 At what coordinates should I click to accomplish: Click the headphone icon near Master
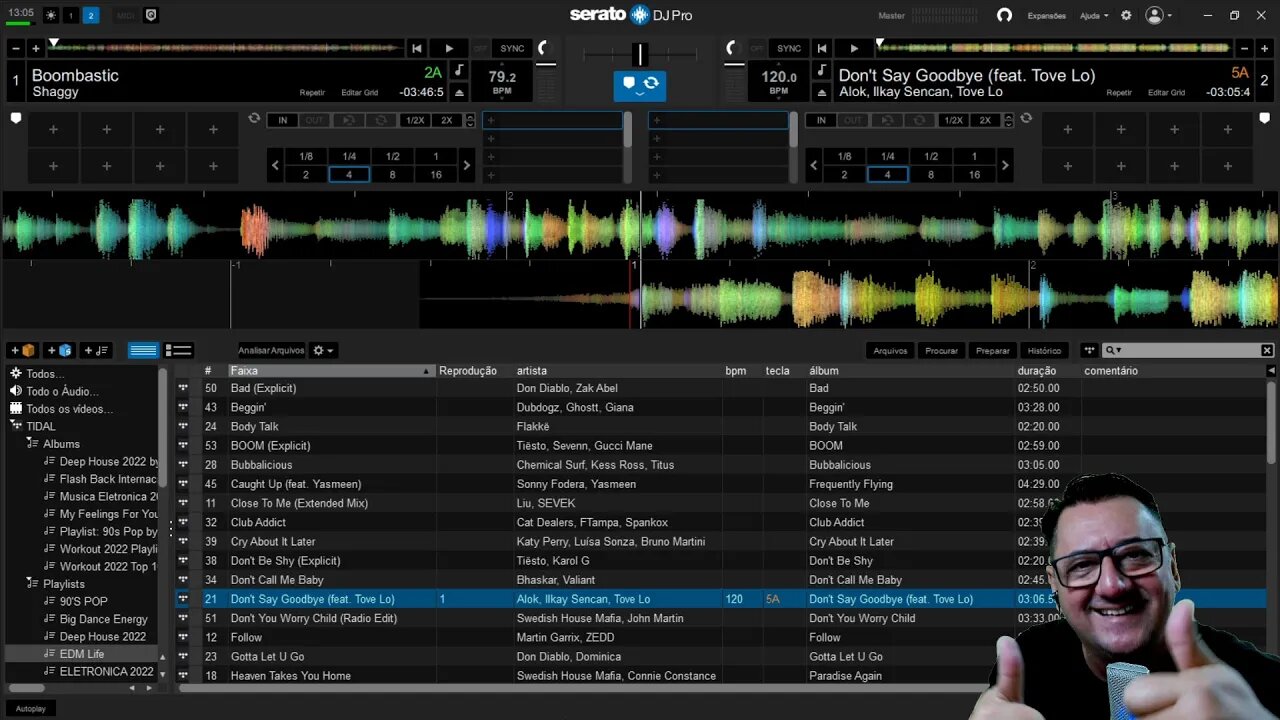[1004, 15]
